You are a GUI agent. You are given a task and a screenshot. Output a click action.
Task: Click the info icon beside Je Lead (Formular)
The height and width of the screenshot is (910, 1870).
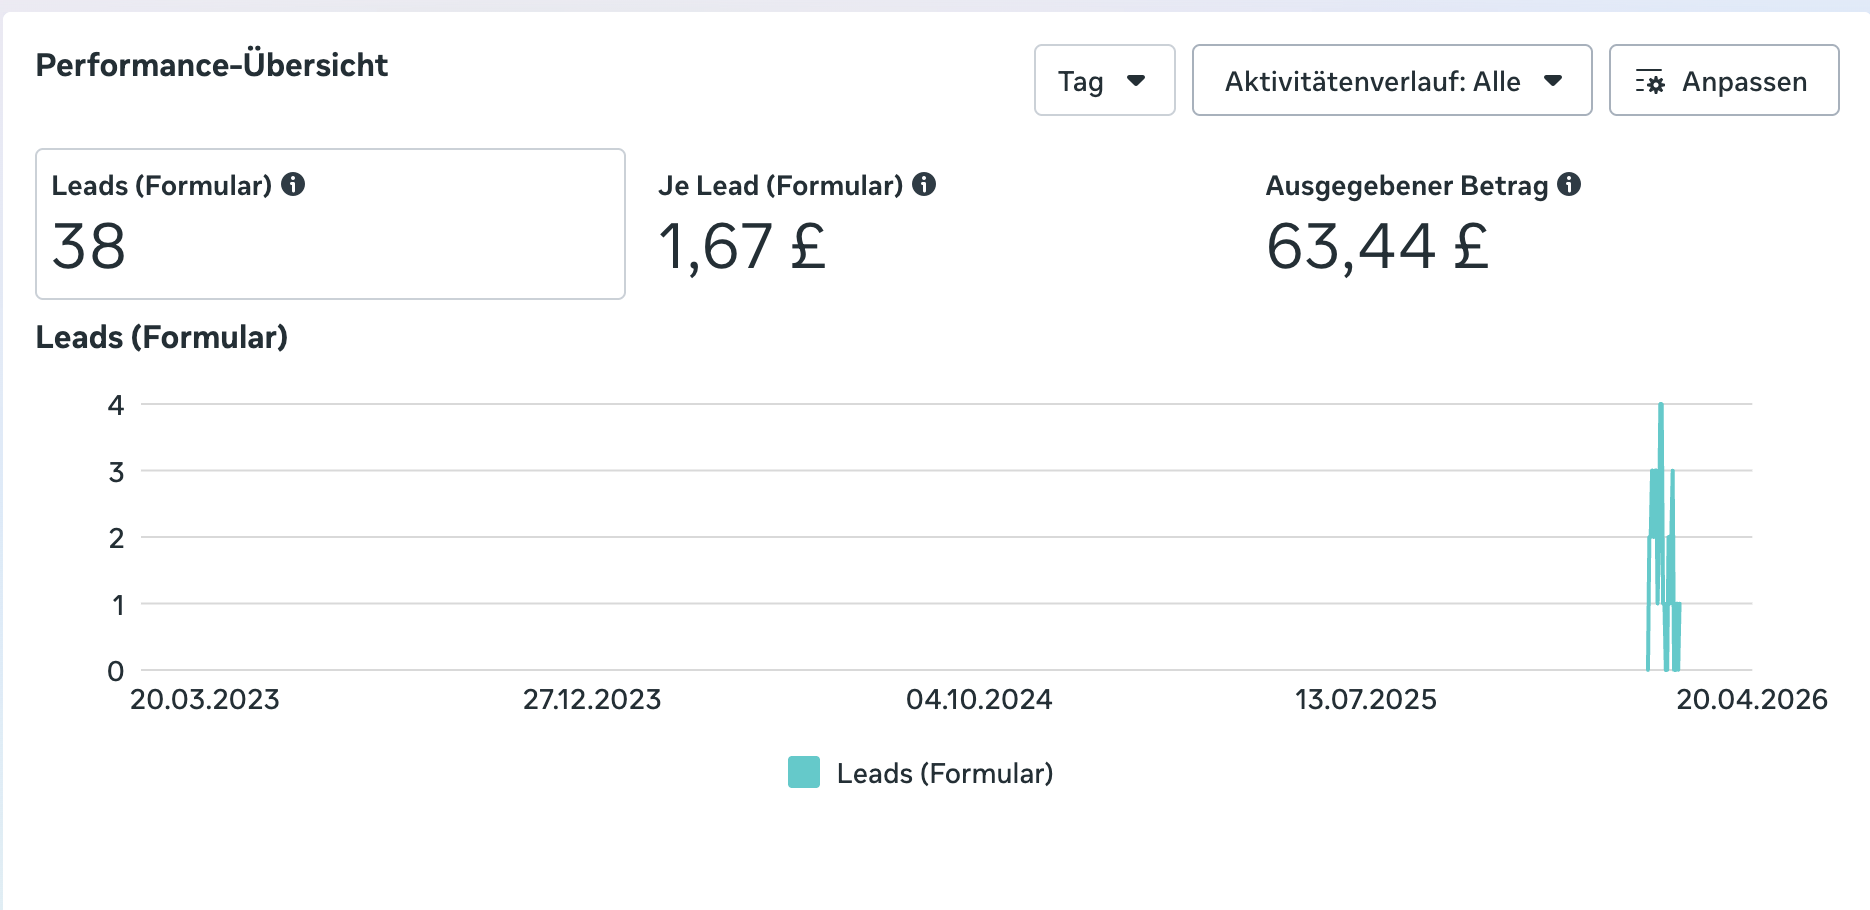pos(926,184)
